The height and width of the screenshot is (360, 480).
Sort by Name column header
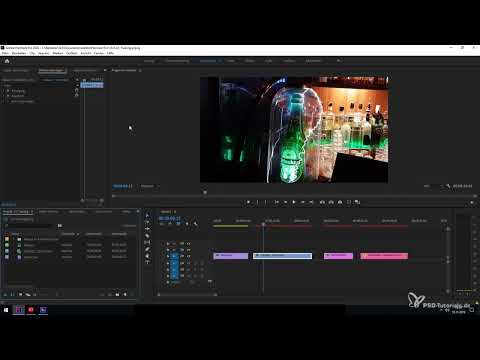coord(16,234)
